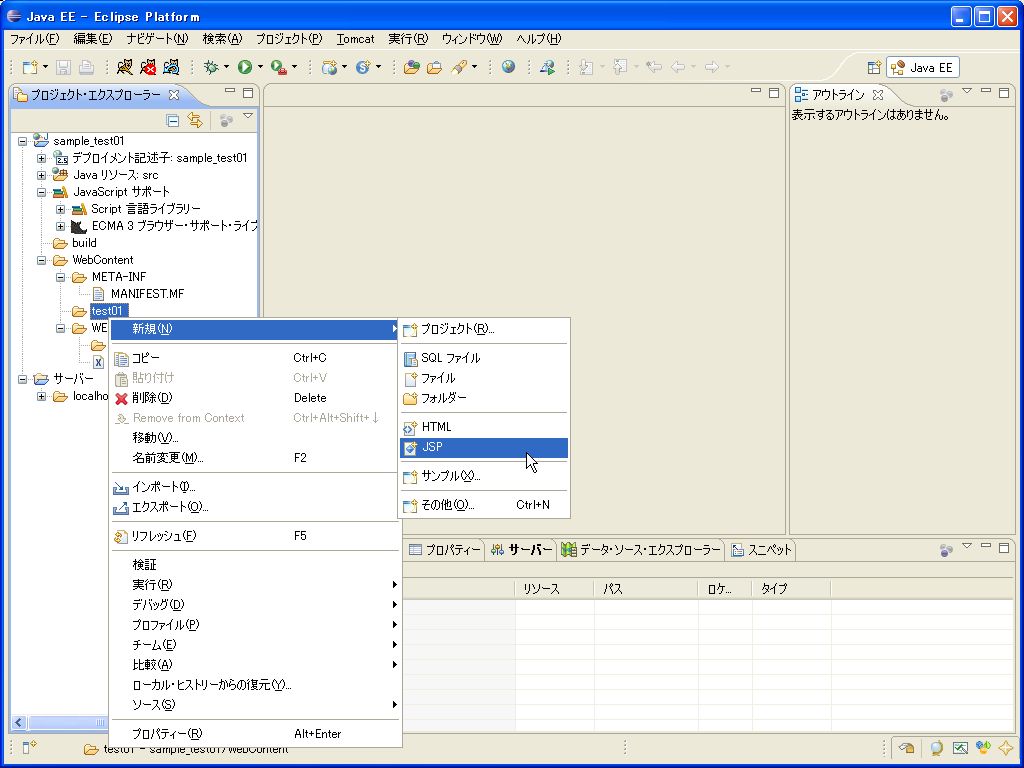Click the MANIFEST.MF file icon
Screen dimensions: 1024x768
click(x=99, y=294)
